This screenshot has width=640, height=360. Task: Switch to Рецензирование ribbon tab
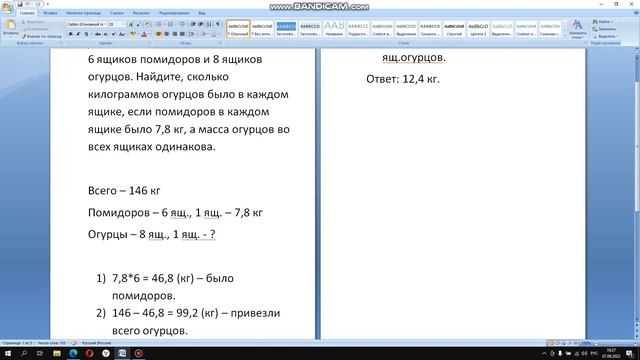pos(174,13)
